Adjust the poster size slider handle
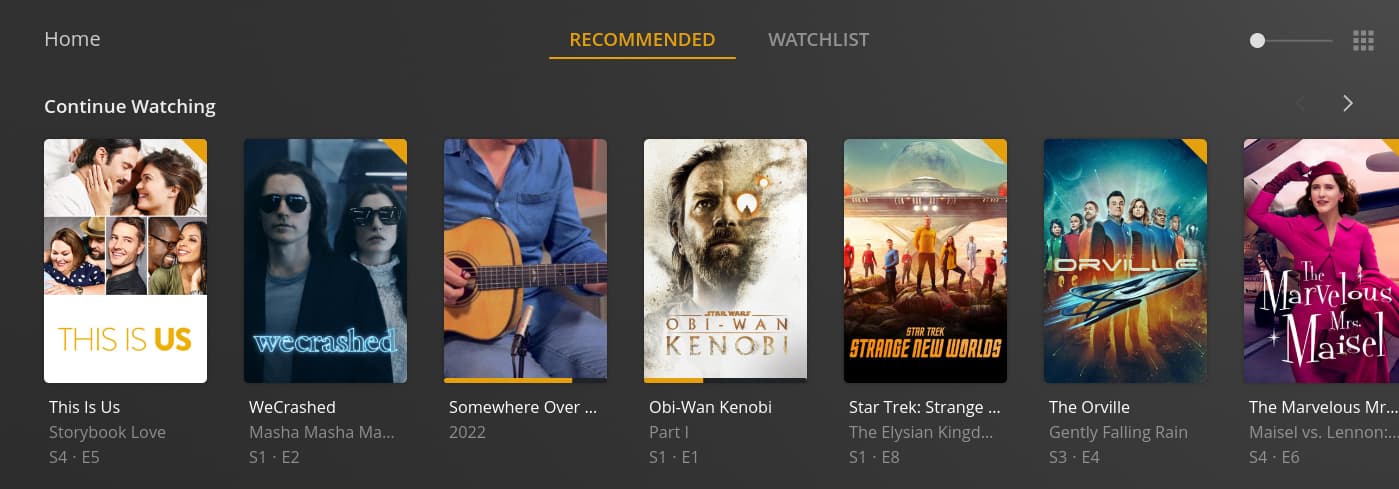This screenshot has height=489, width=1399. [1257, 40]
